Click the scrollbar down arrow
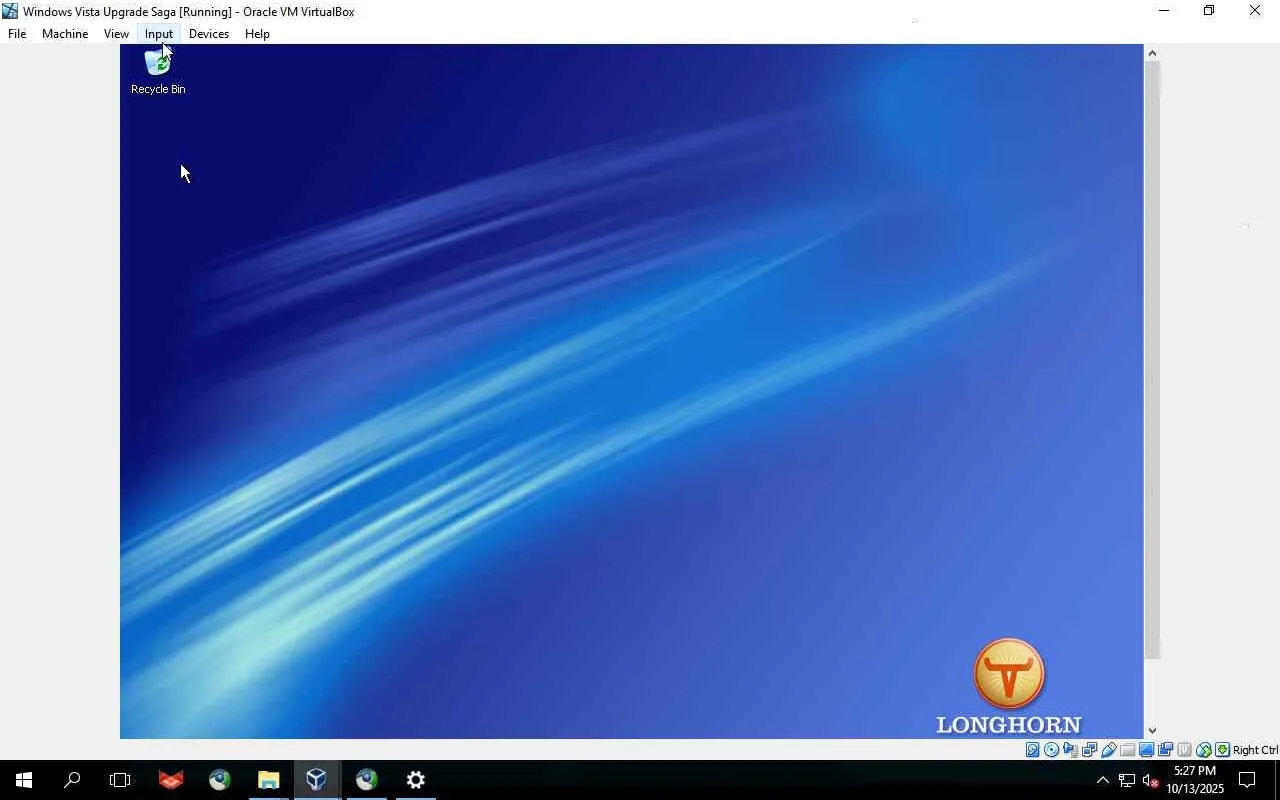The width and height of the screenshot is (1280, 800). (1152, 731)
